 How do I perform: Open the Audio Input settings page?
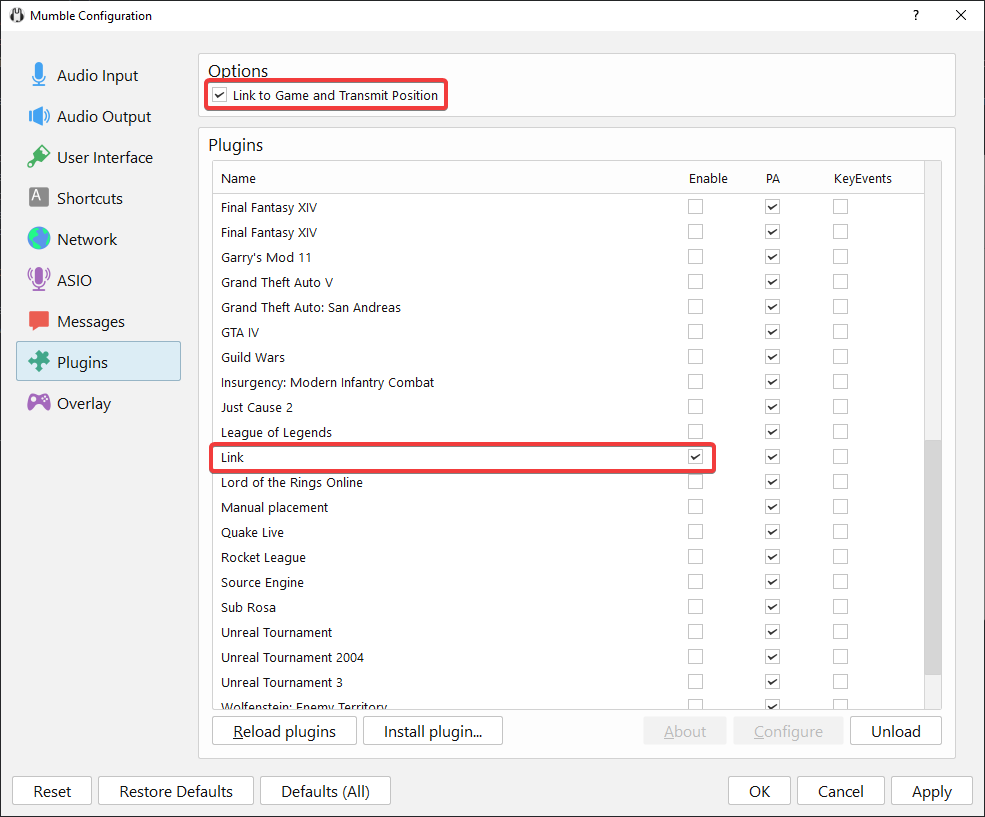click(98, 75)
